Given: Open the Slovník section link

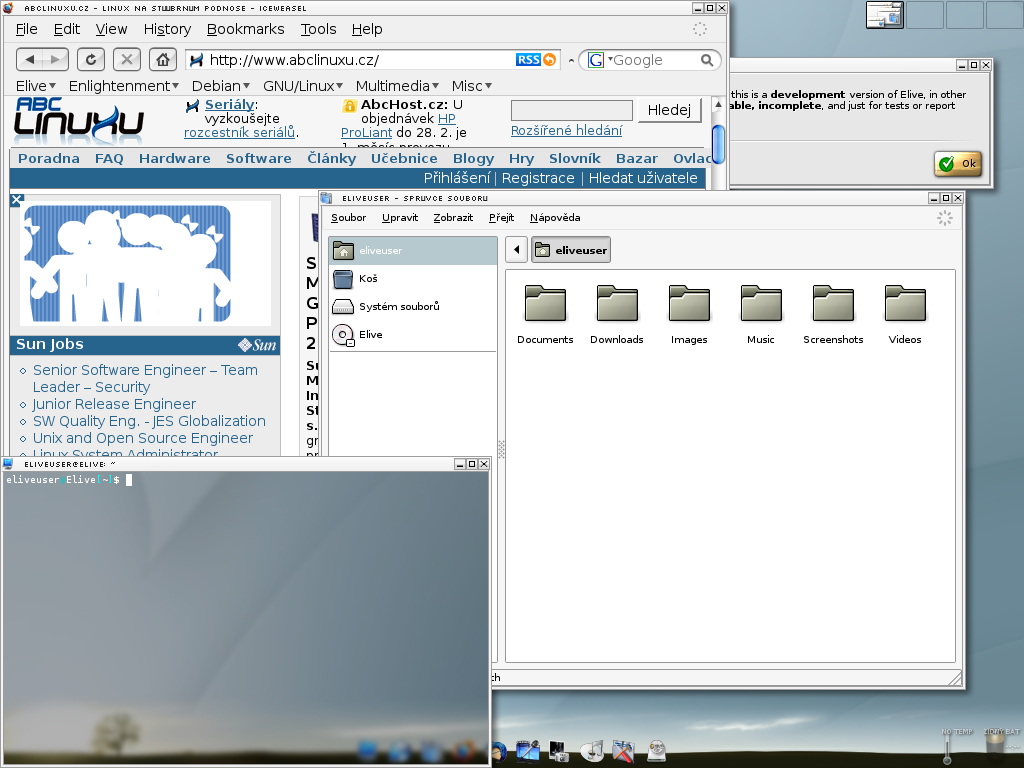Looking at the screenshot, I should pos(575,159).
